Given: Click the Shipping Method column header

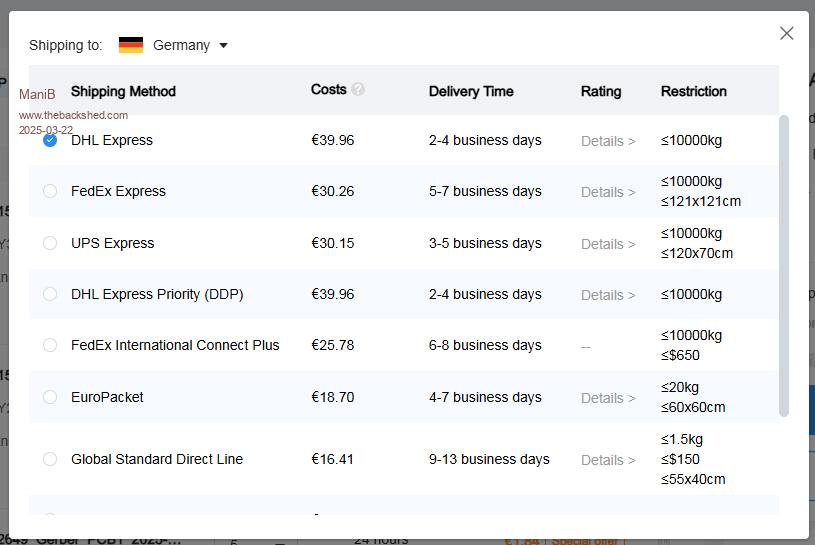Looking at the screenshot, I should [x=123, y=91].
